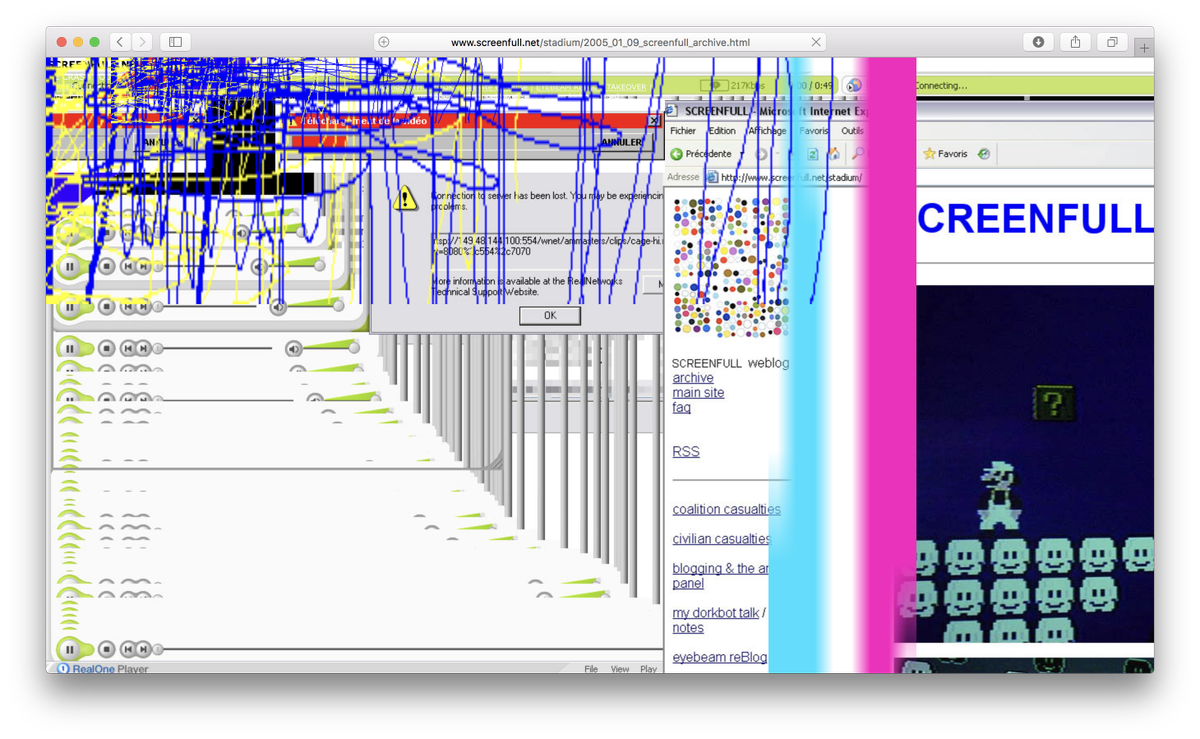Show Safari's tab overview
This screenshot has width=1200, height=739.
pos(1112,42)
